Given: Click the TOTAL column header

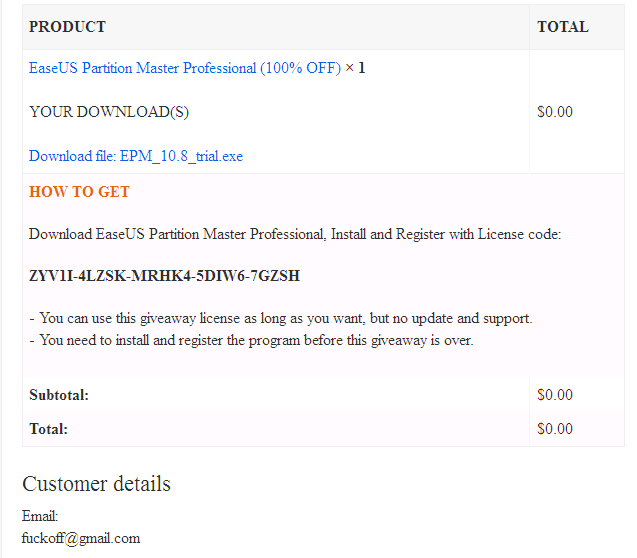Looking at the screenshot, I should coord(563,27).
